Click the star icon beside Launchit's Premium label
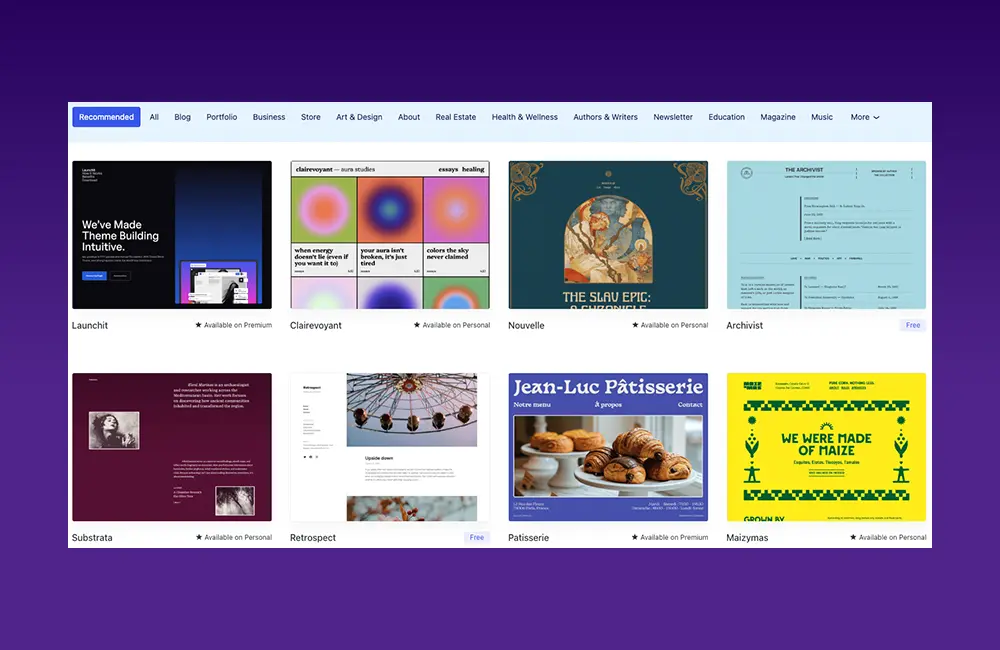 [199, 325]
